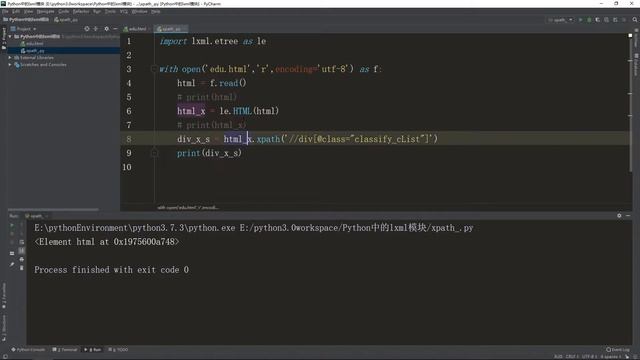Viewport: 640px width, 360px height.
Task: Expand Scratches and Consoles node
Action: pos(10,64)
